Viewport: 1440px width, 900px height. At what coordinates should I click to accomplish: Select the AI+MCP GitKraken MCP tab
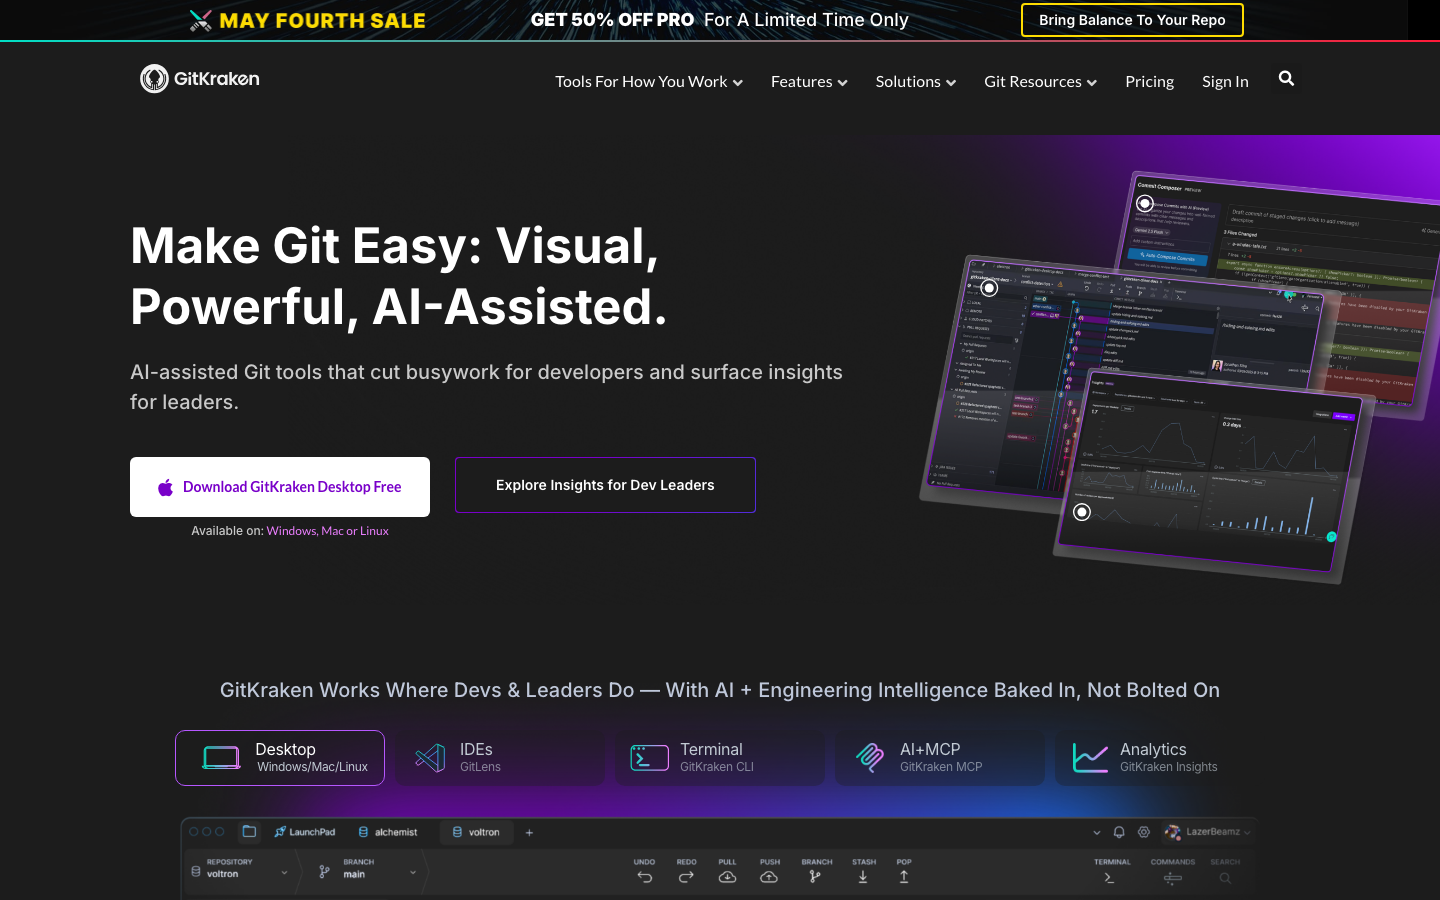tap(940, 758)
